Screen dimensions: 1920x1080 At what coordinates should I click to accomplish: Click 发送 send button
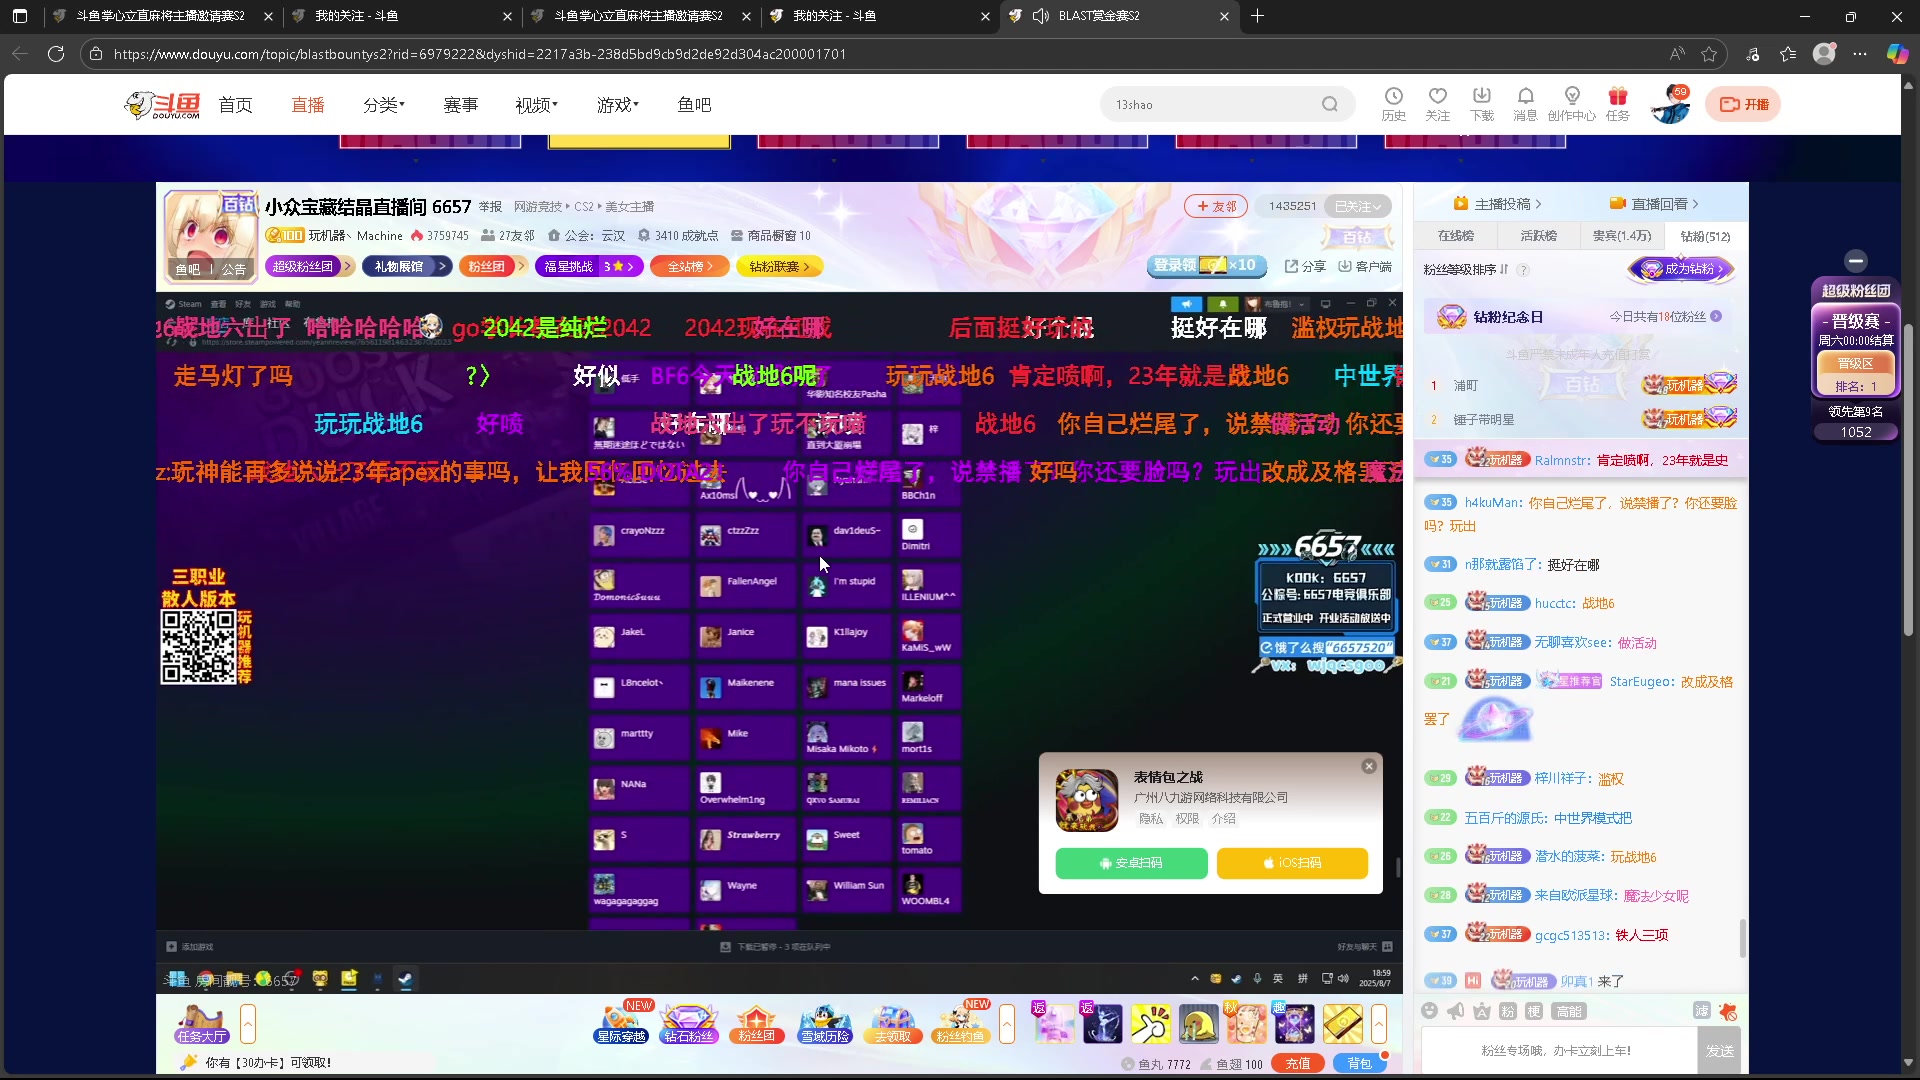pos(1720,1051)
